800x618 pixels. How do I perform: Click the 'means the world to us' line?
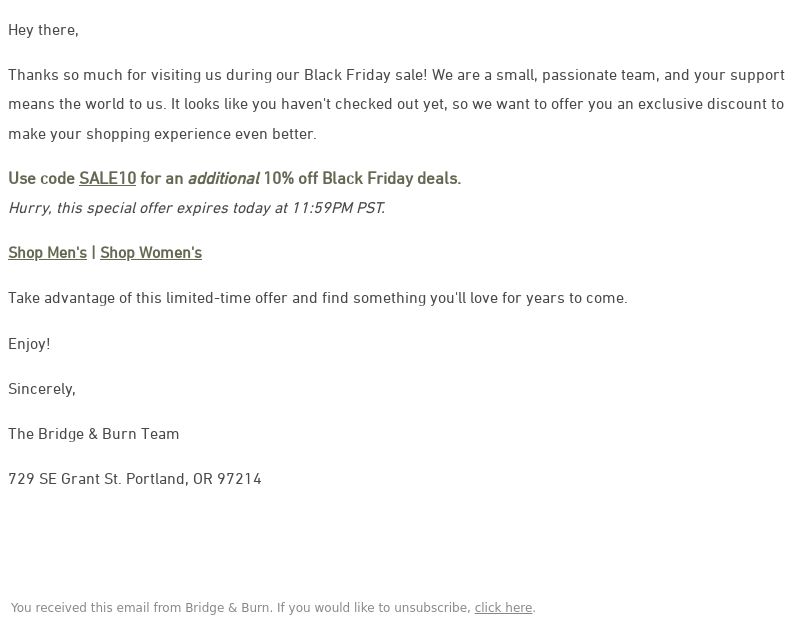[x=396, y=104]
